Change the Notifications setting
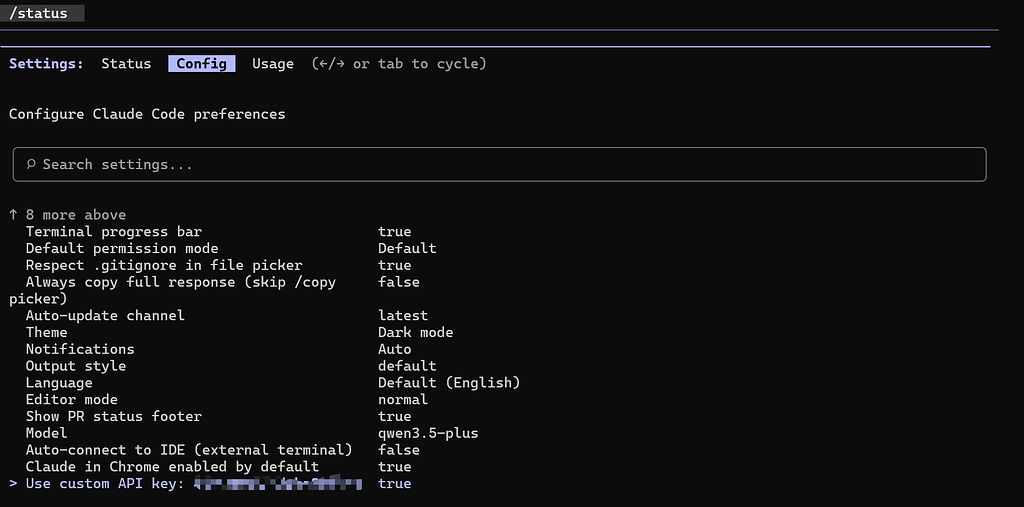The height and width of the screenshot is (507, 1024). point(219,350)
